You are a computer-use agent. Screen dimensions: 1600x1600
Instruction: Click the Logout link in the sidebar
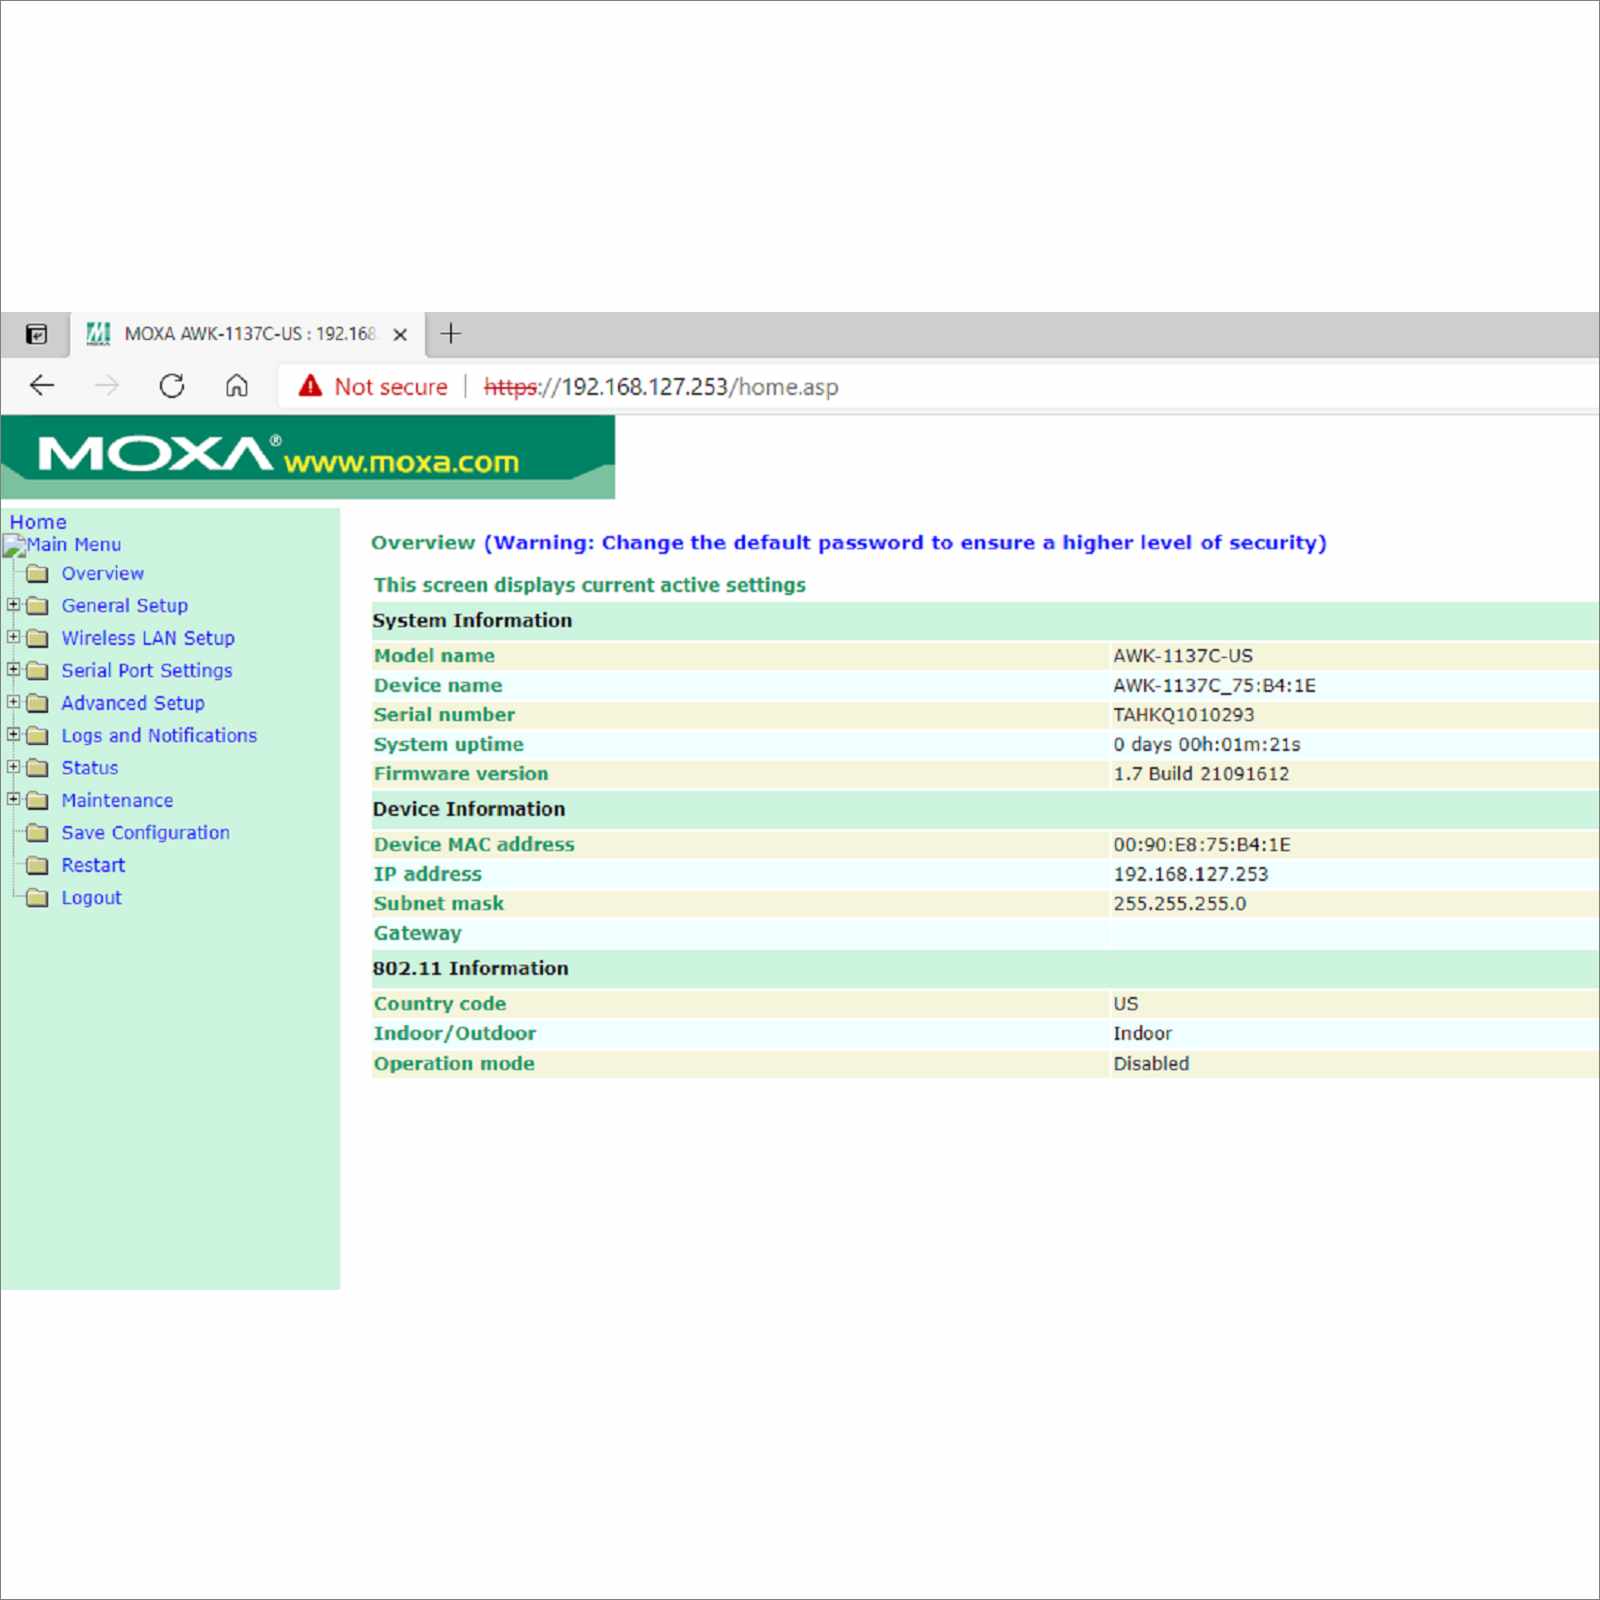(91, 897)
